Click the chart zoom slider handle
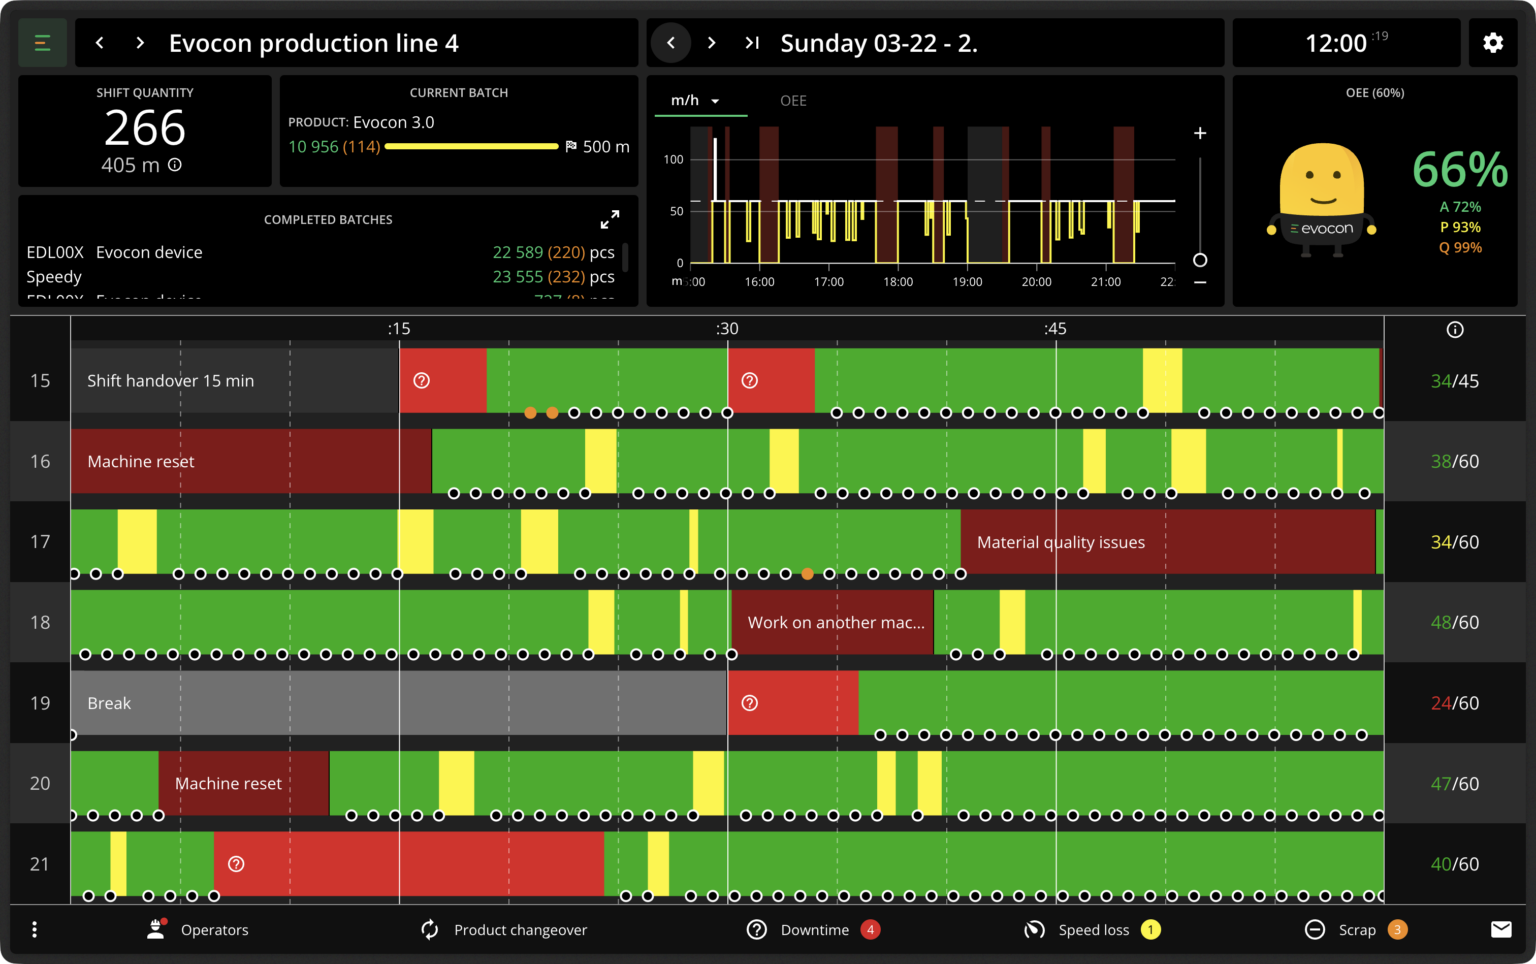Screen dimensions: 1536x964 point(1200,260)
